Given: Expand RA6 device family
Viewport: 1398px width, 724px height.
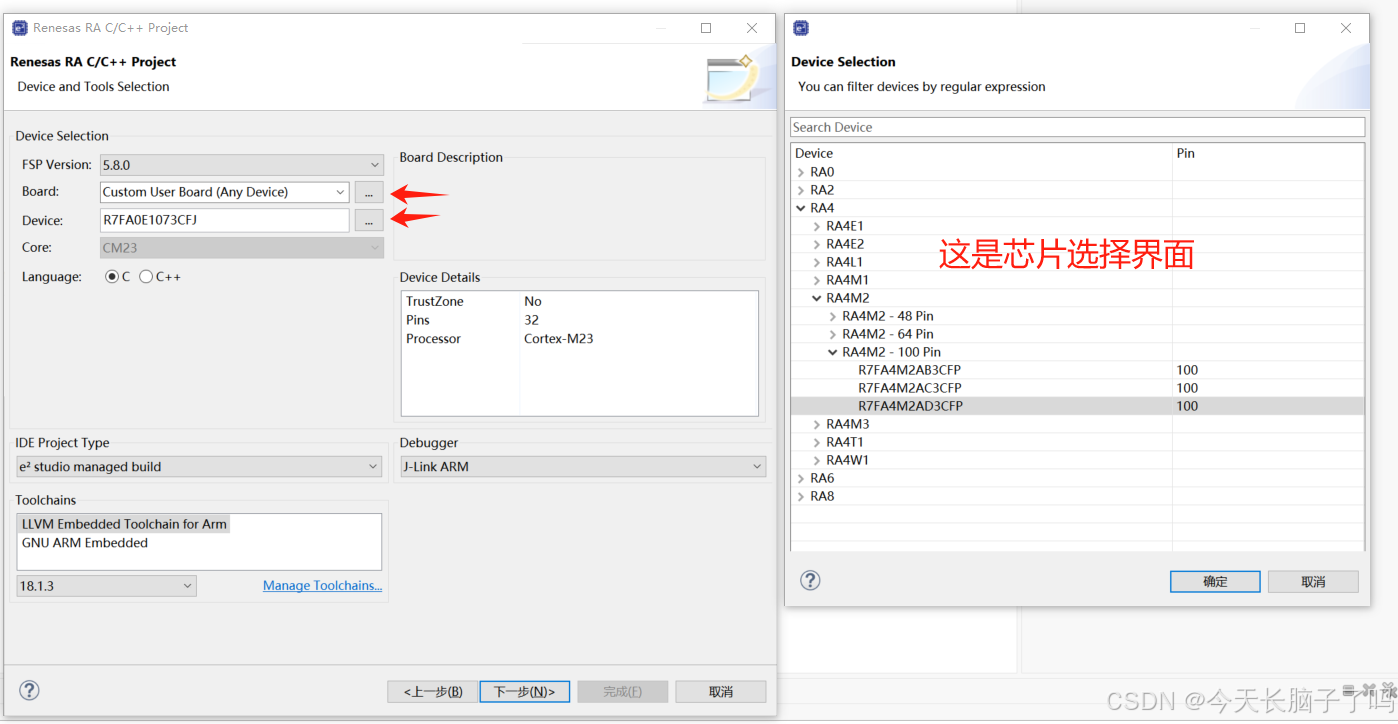Looking at the screenshot, I should click(x=801, y=478).
